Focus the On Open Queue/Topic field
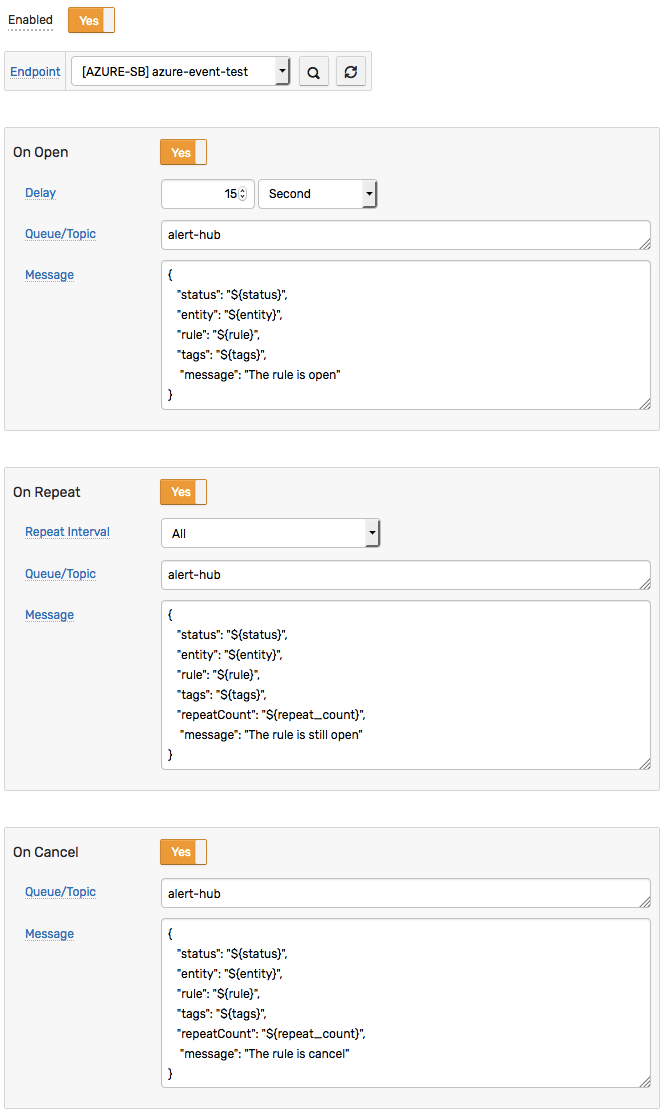The width and height of the screenshot is (666, 1115). coord(406,235)
